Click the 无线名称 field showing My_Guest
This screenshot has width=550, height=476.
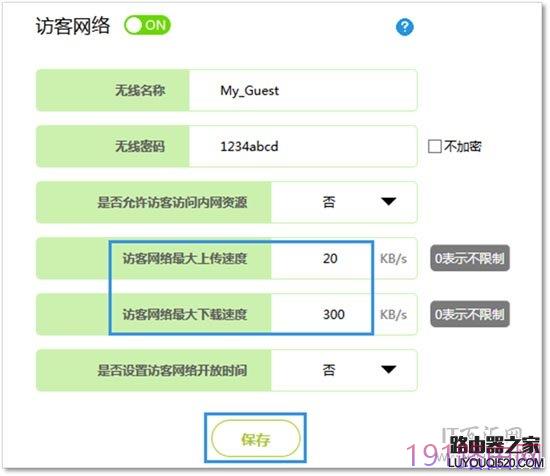(x=303, y=90)
